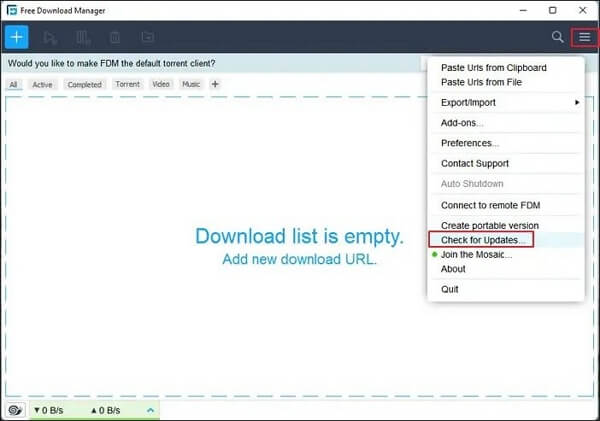Add a new filter tag with plus
This screenshot has width=600, height=421.
click(215, 84)
